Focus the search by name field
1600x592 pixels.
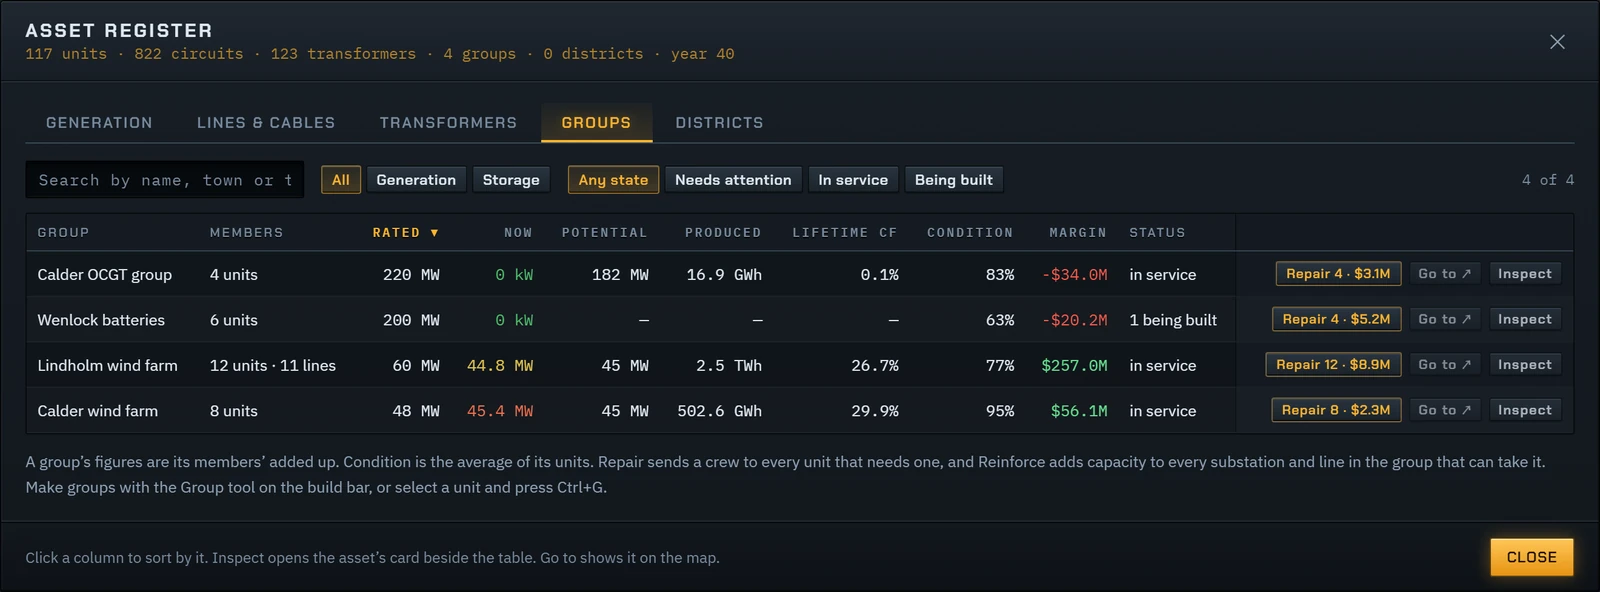click(165, 180)
